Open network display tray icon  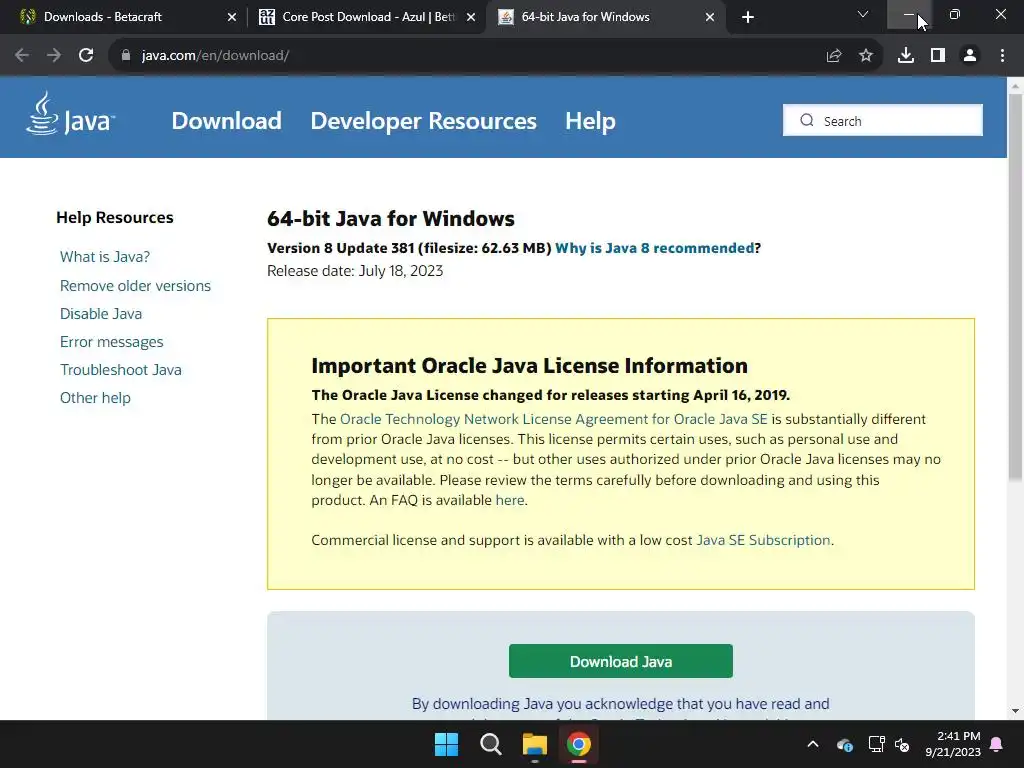pyautogui.click(x=876, y=744)
